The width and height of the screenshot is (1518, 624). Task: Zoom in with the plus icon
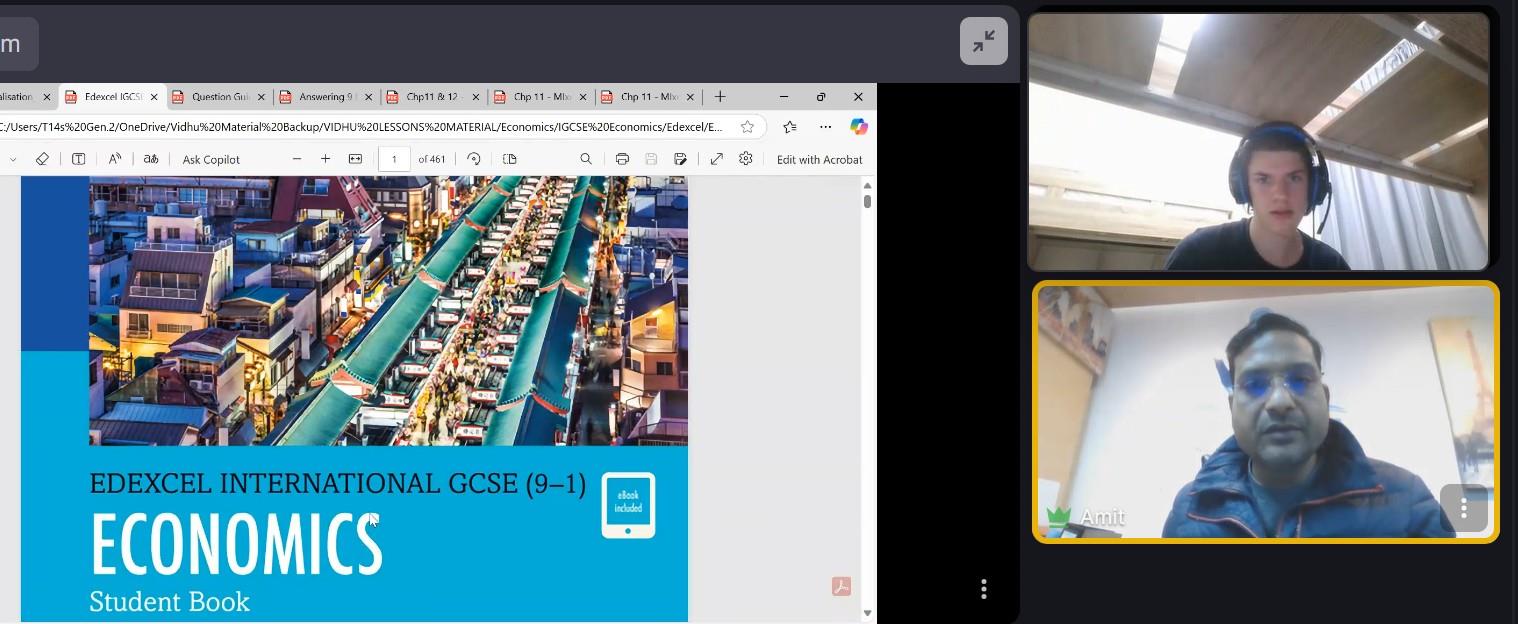325,159
